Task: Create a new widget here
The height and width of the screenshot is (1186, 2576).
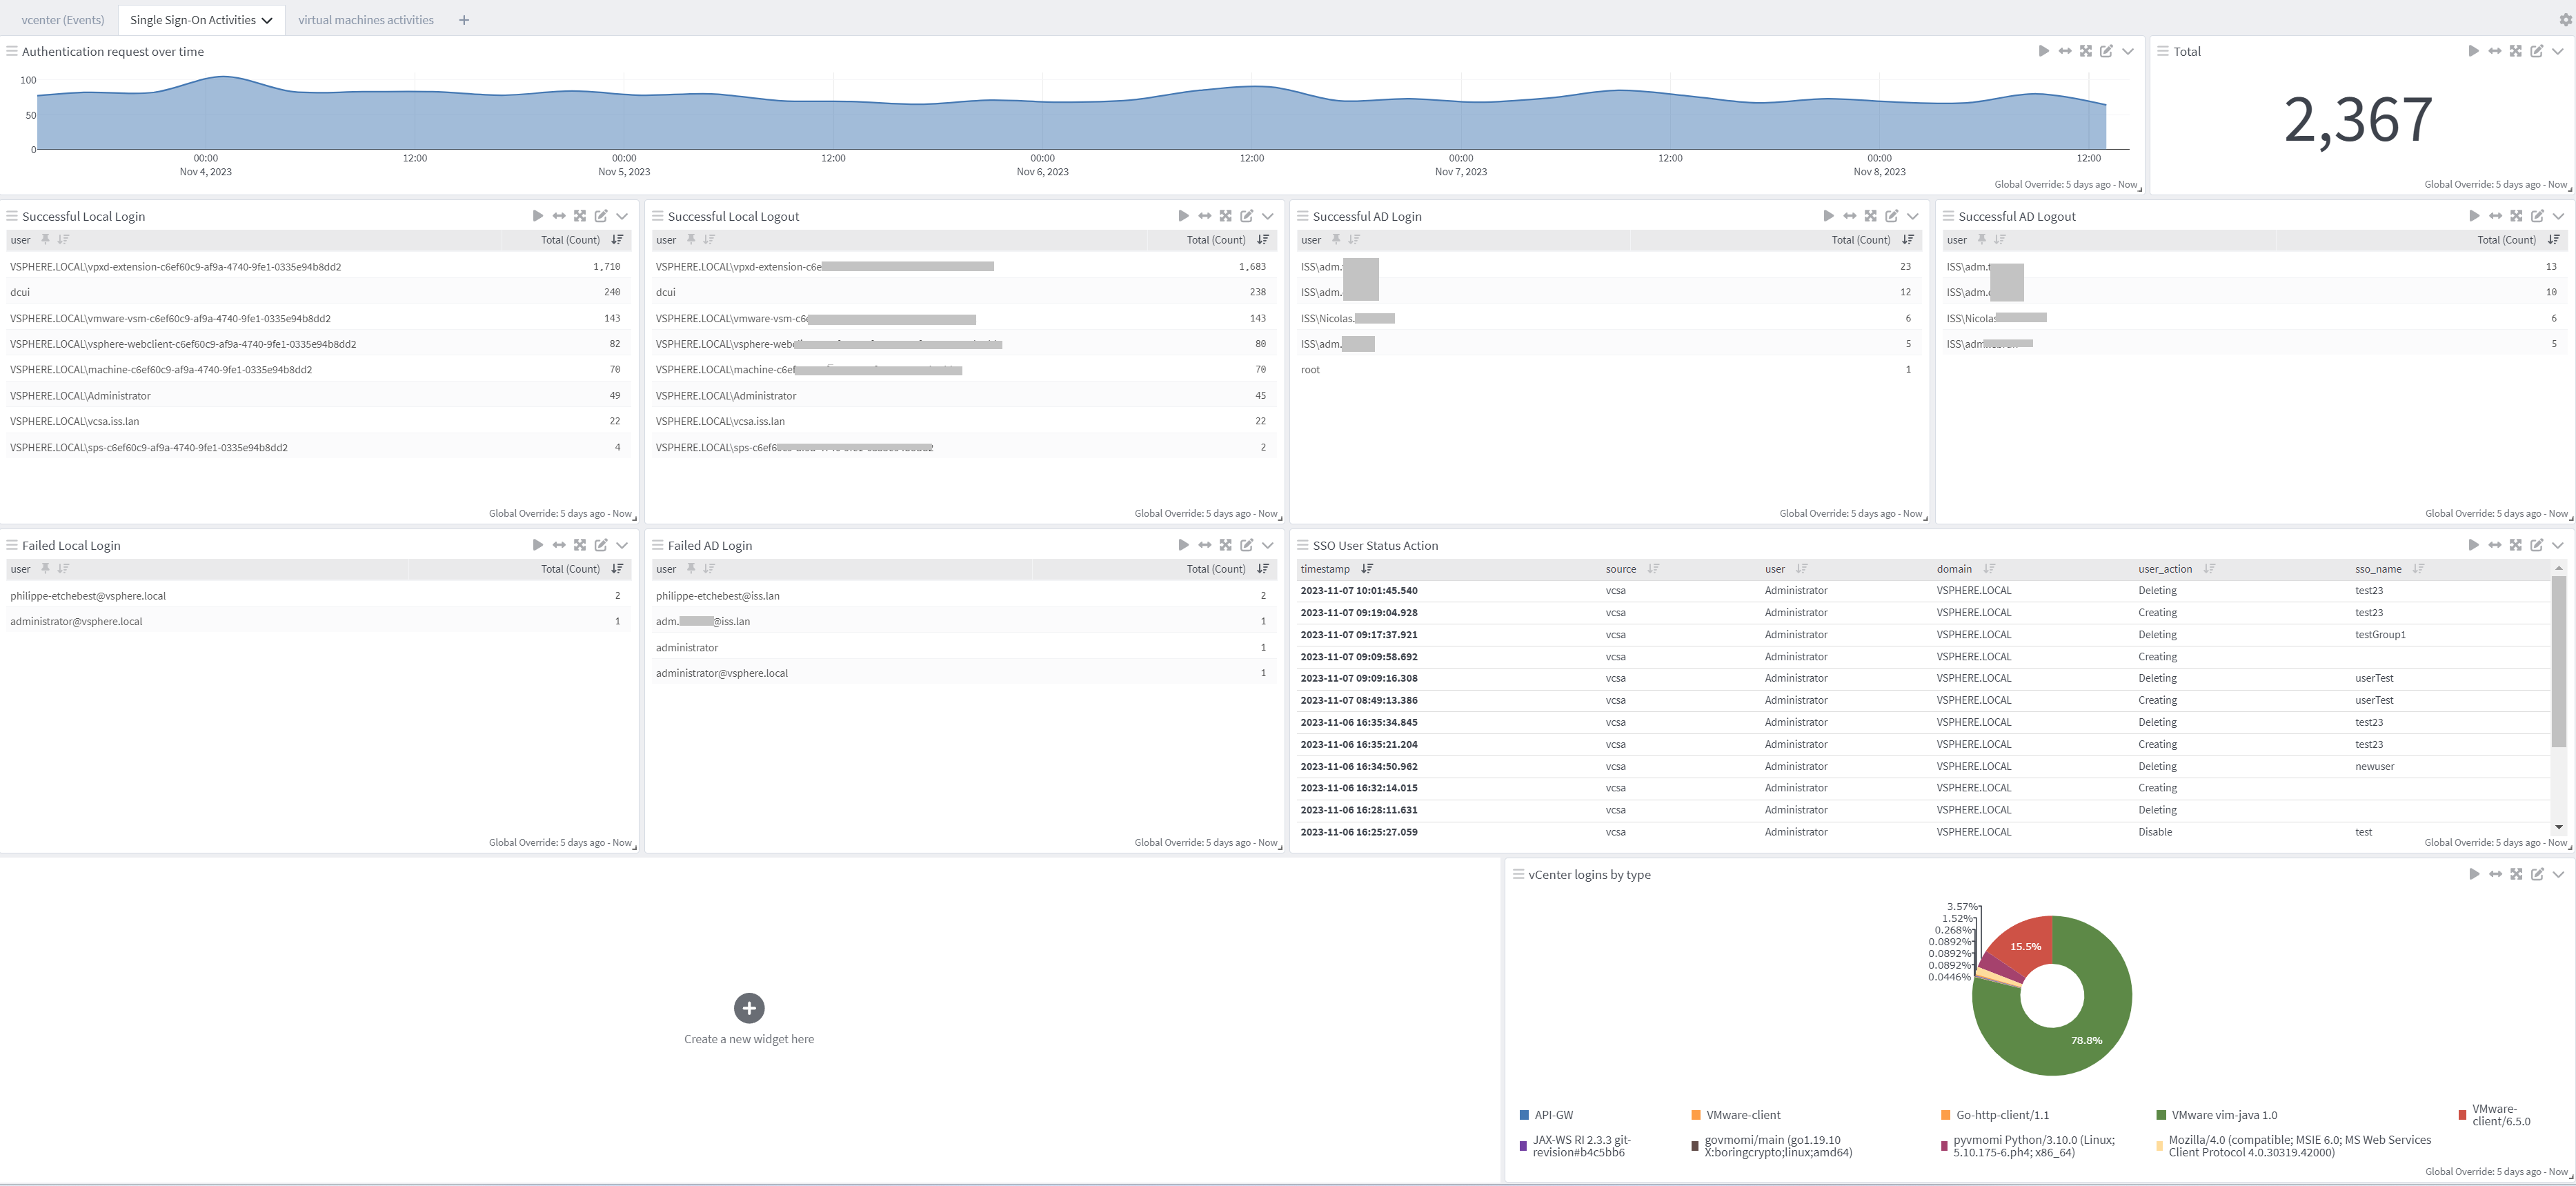Action: tap(749, 1008)
